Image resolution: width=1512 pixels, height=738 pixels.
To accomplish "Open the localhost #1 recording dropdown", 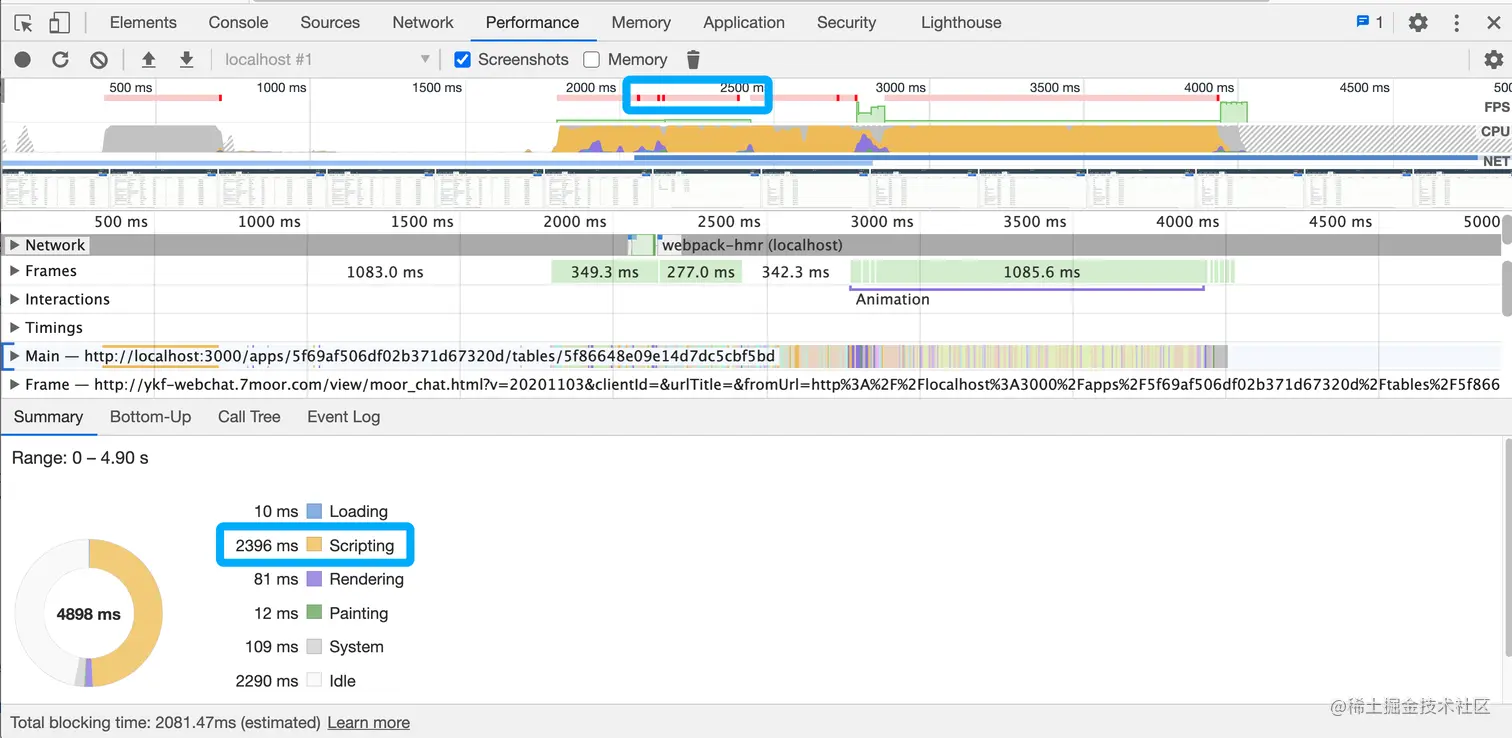I will 327,60.
